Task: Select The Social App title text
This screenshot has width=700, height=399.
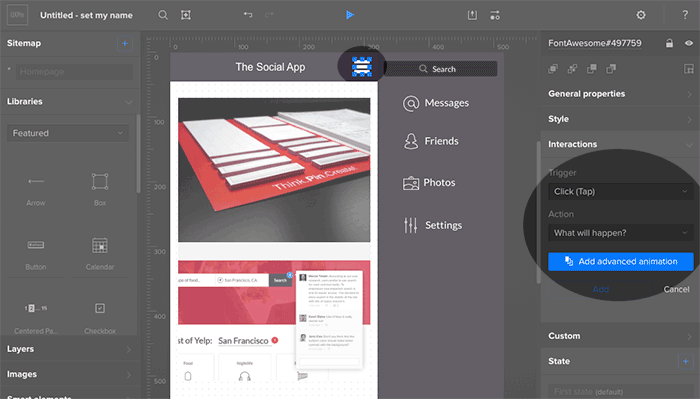Action: 270,67
